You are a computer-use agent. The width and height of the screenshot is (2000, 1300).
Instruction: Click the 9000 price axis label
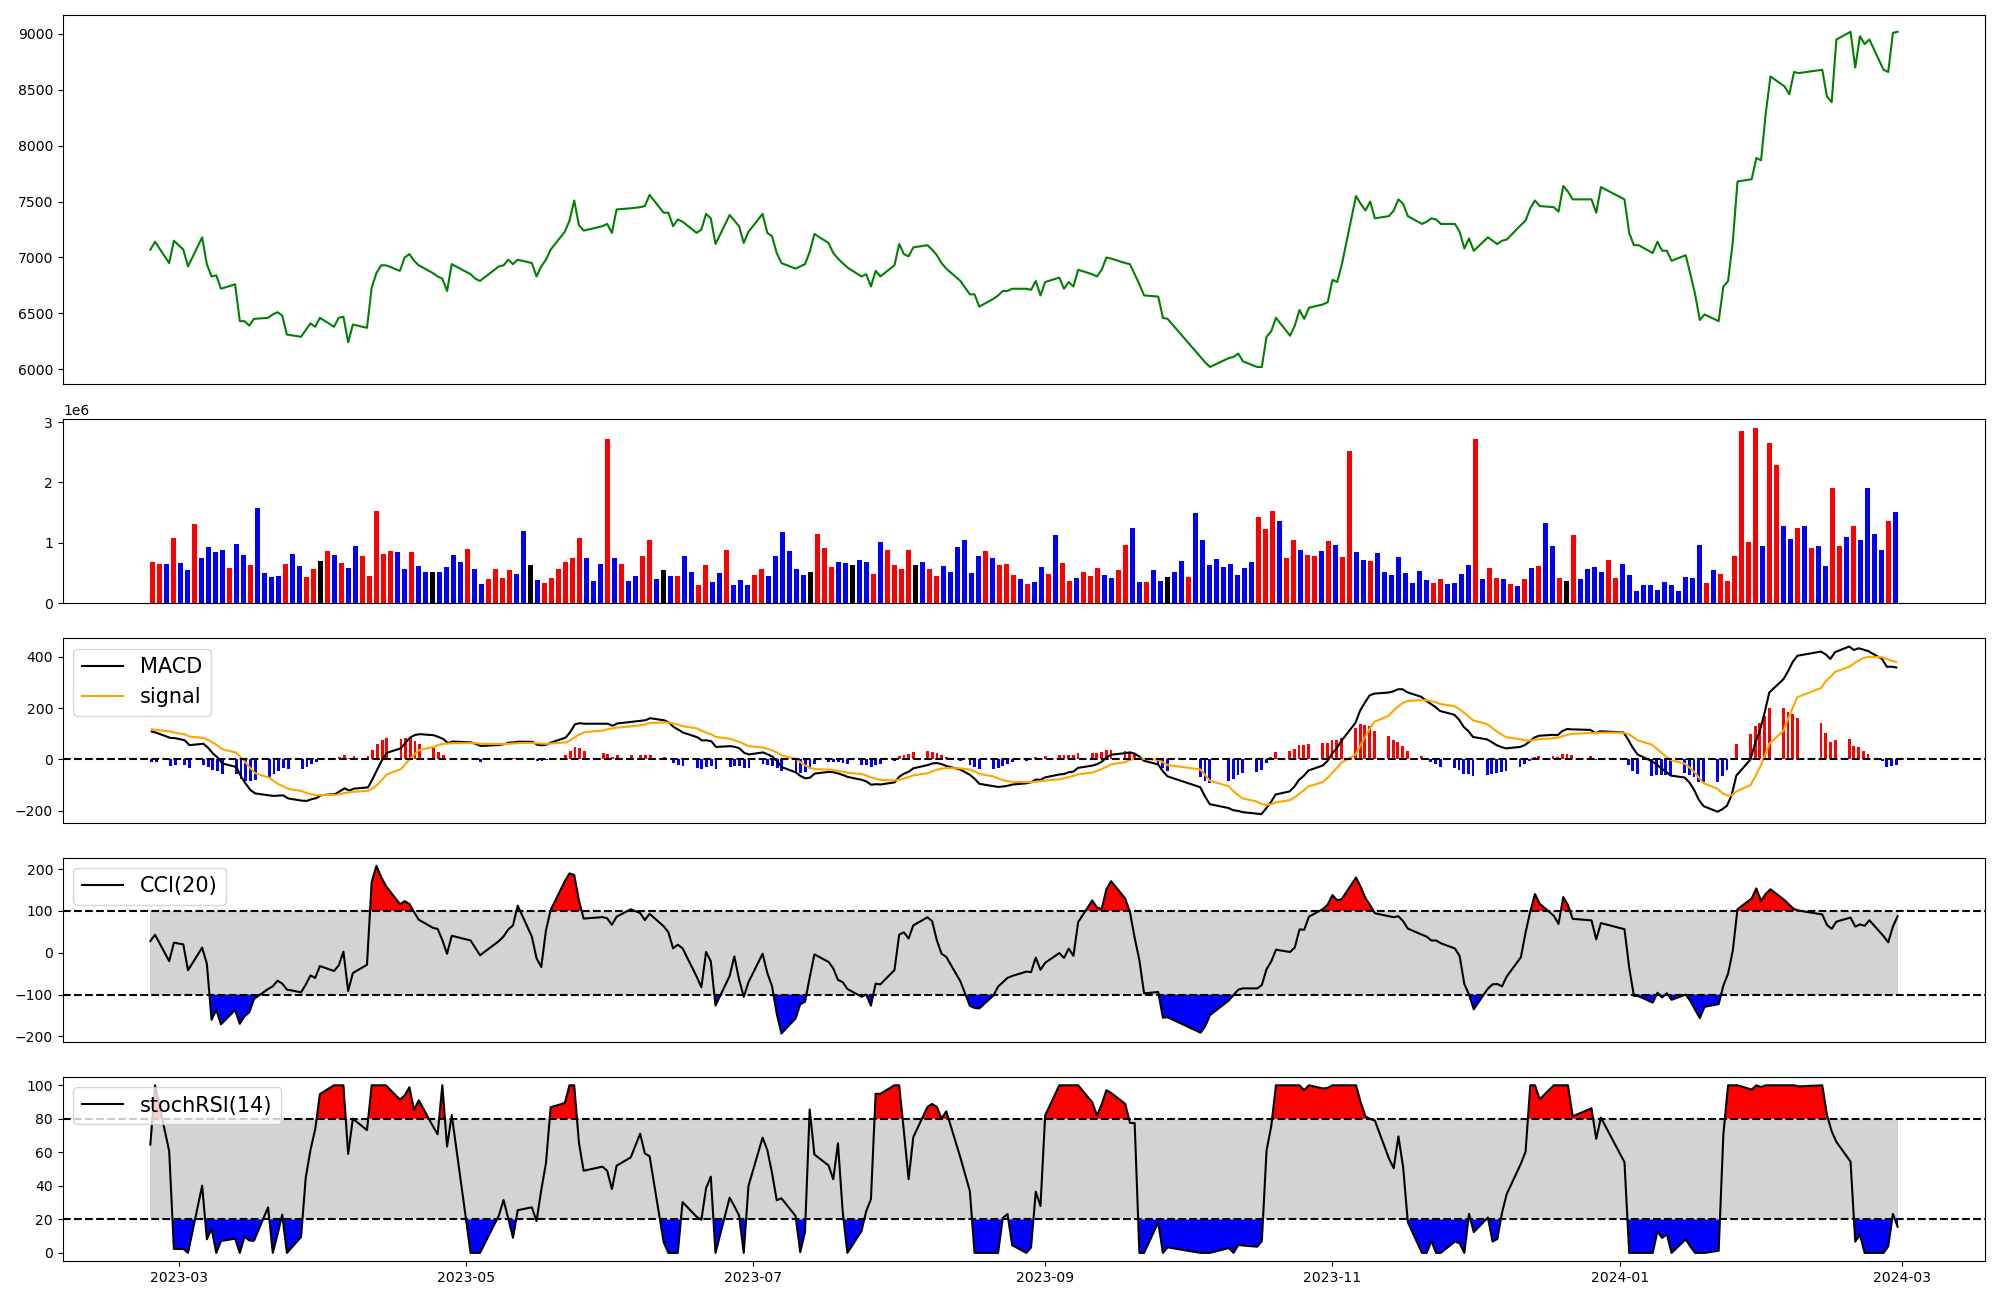[x=36, y=34]
